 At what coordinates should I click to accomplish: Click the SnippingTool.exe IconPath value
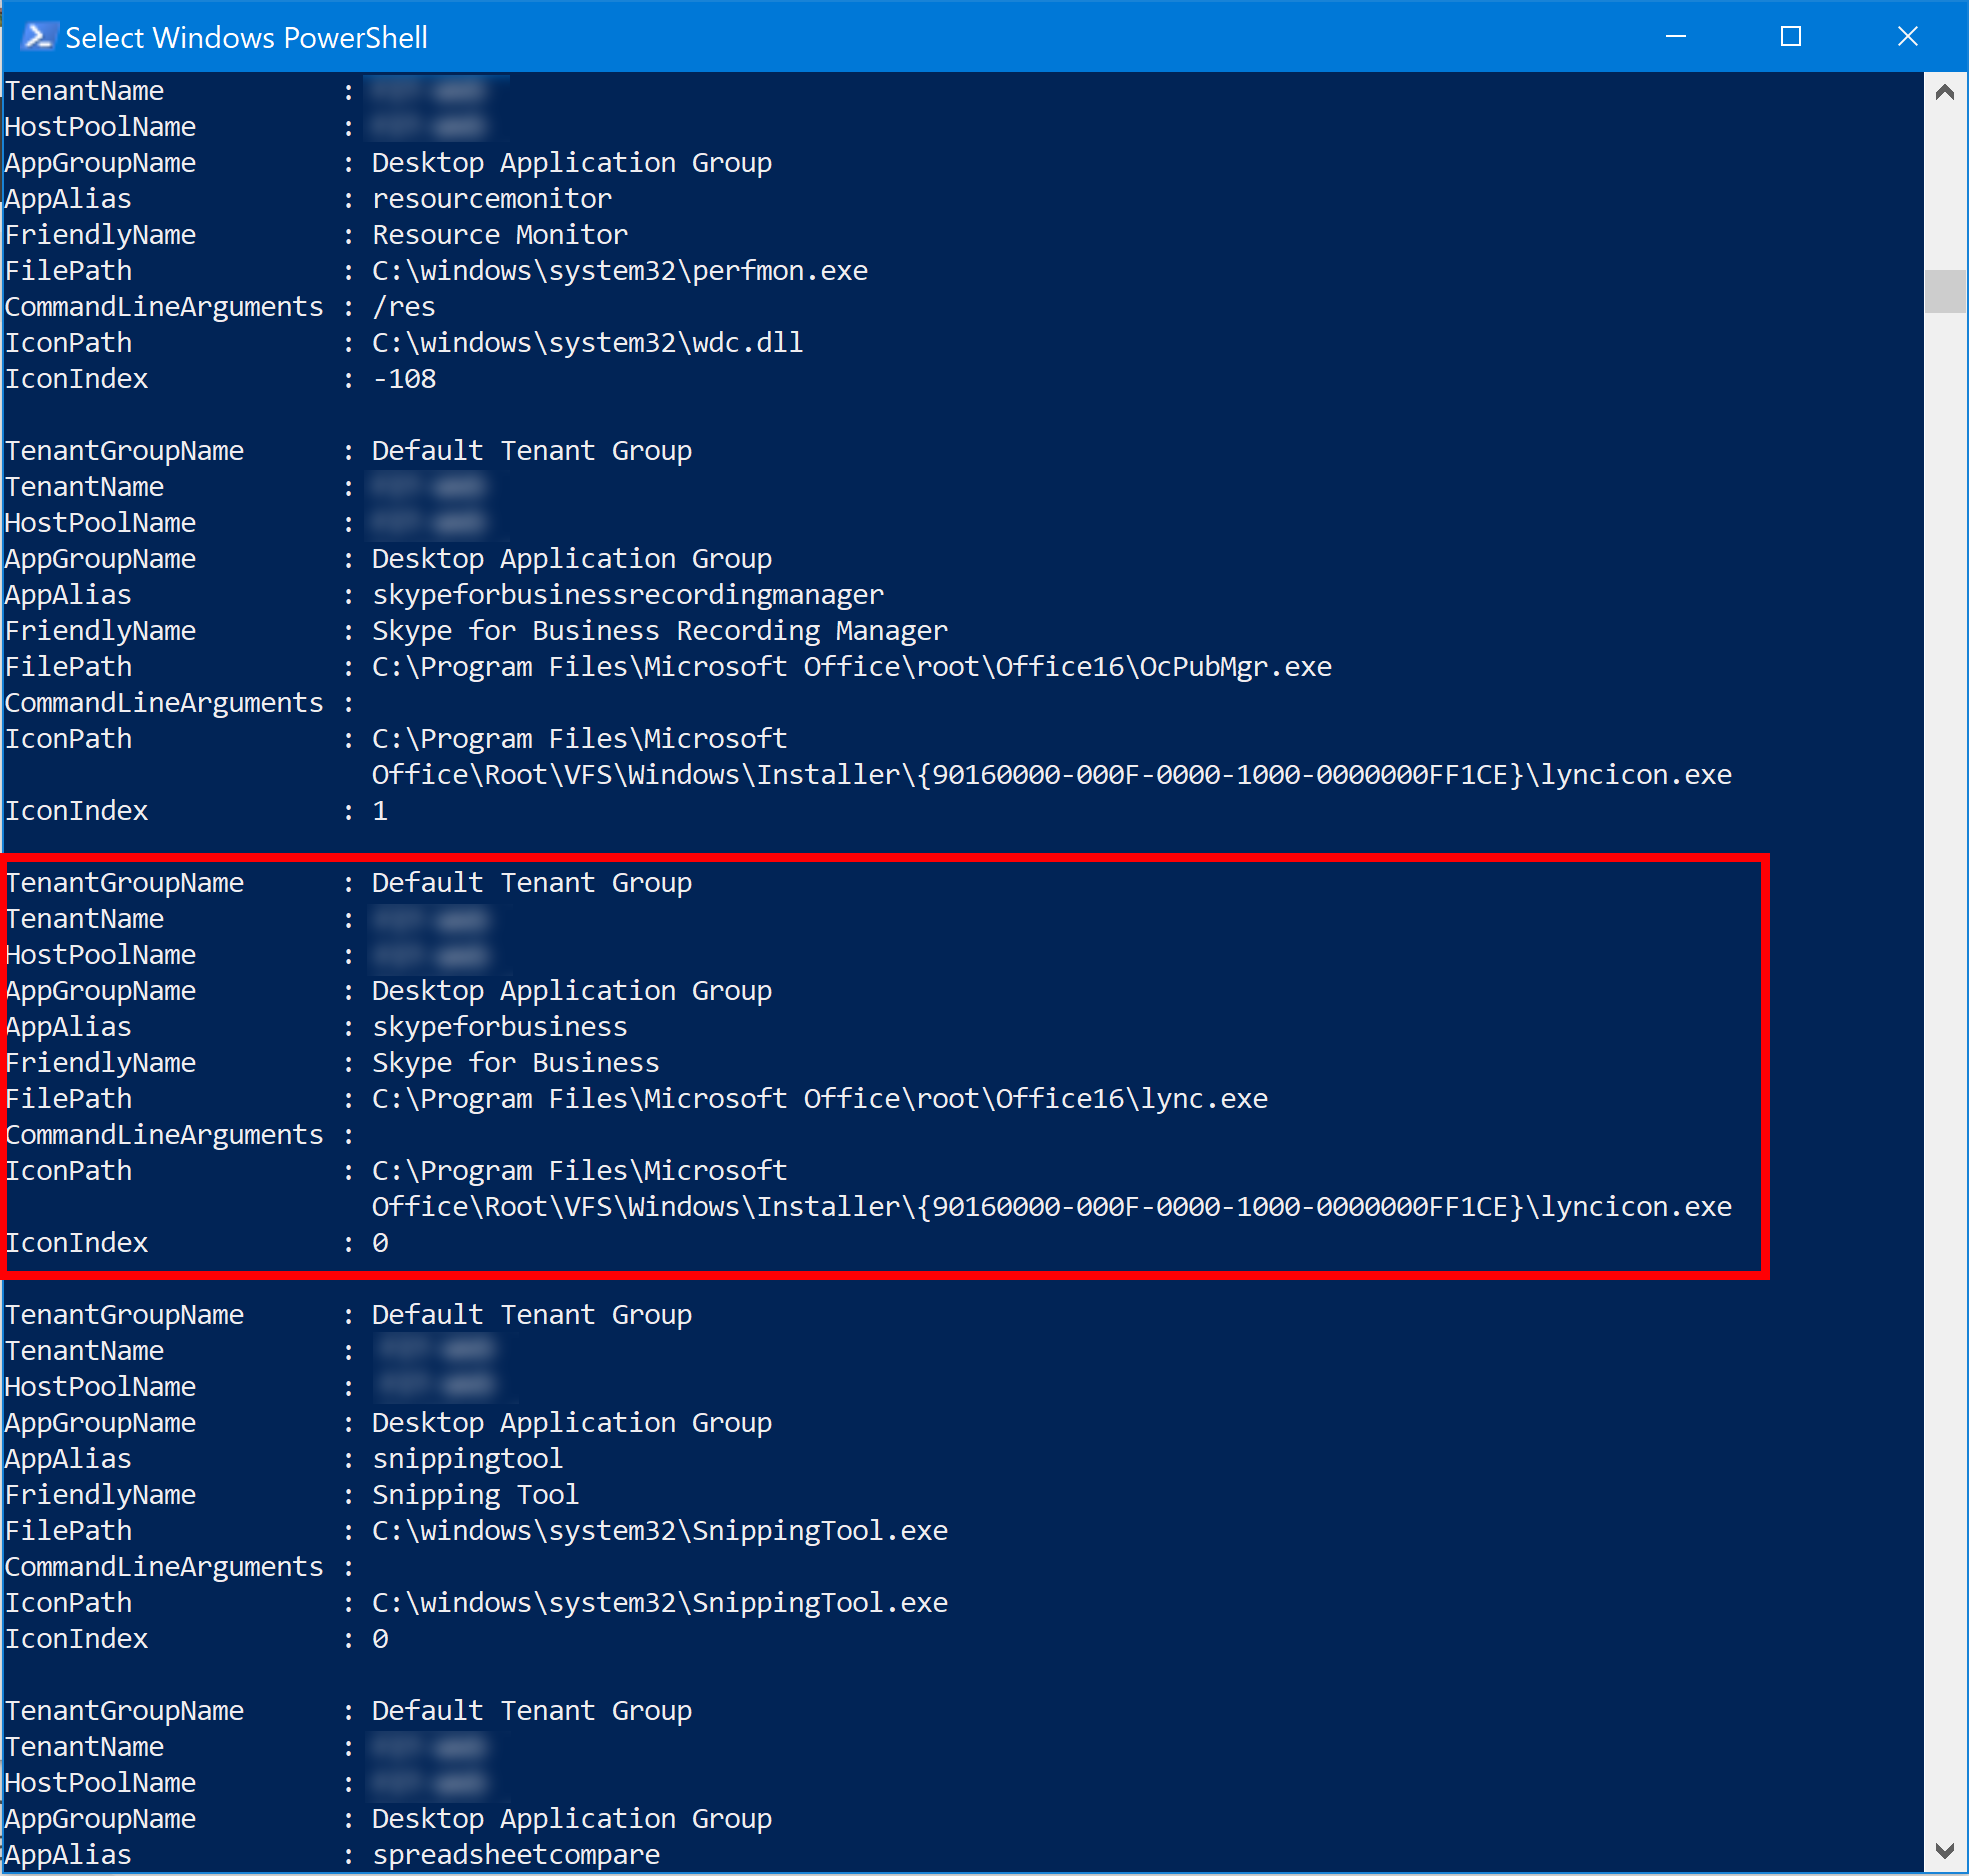coord(660,1603)
